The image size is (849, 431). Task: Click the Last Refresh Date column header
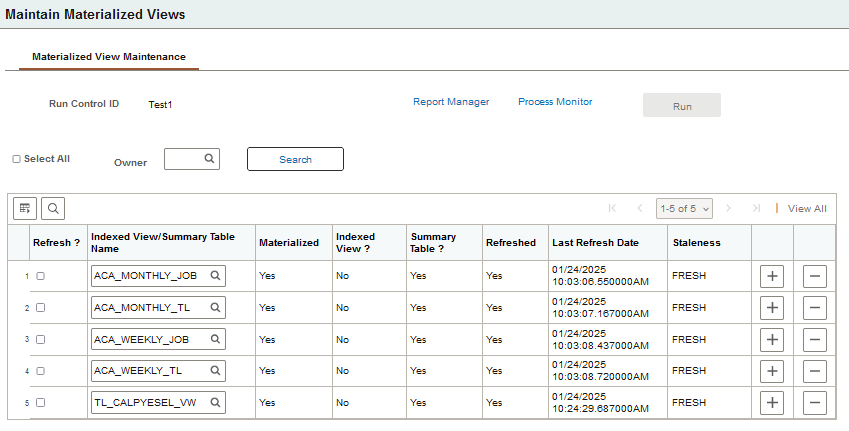click(x=596, y=243)
